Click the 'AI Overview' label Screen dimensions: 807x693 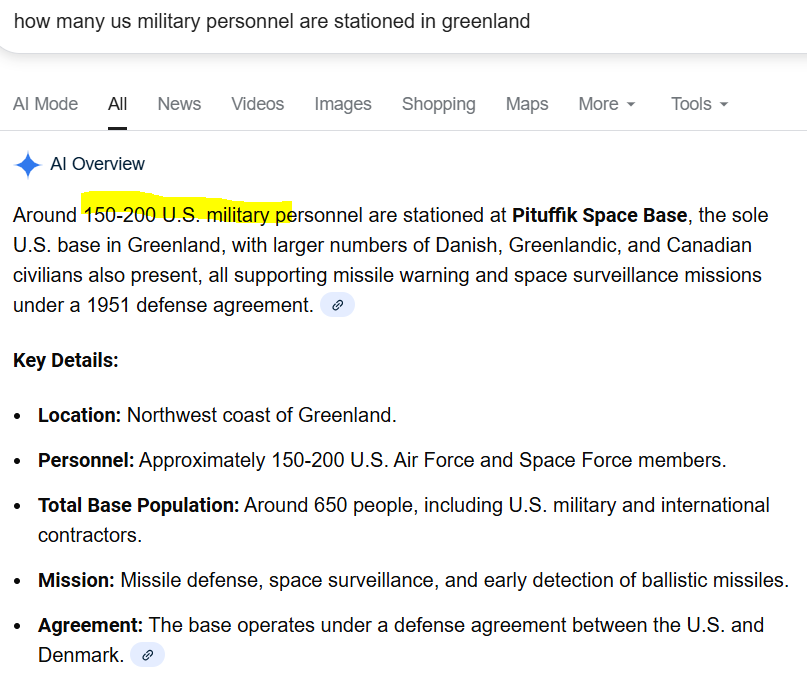(x=97, y=164)
